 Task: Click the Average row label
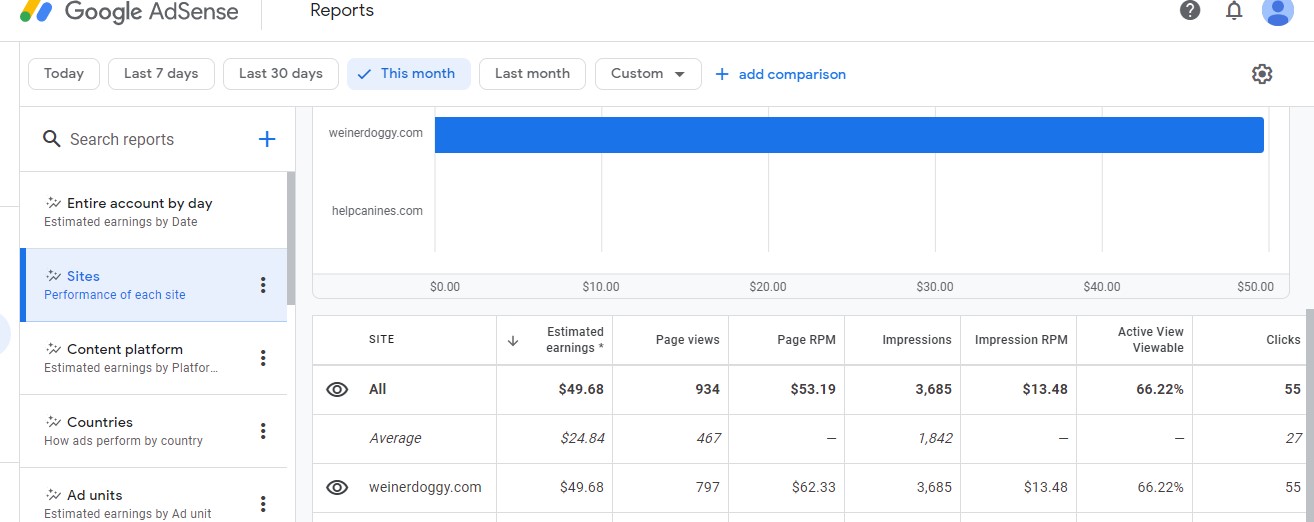click(x=395, y=439)
